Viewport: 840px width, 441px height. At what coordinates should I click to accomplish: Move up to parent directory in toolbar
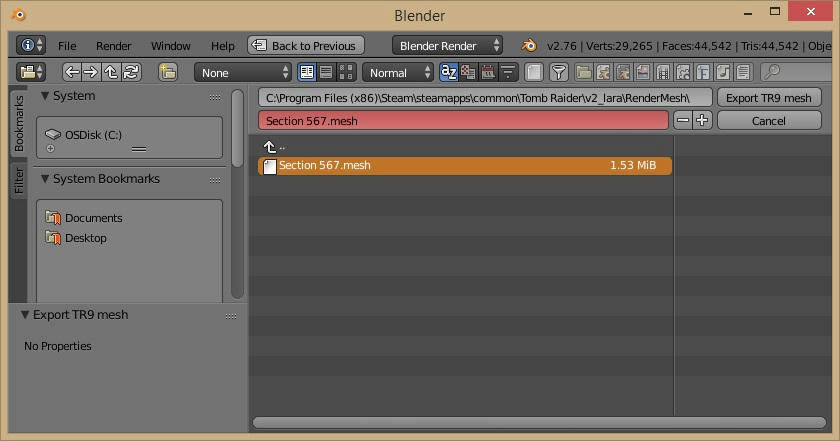tap(111, 72)
